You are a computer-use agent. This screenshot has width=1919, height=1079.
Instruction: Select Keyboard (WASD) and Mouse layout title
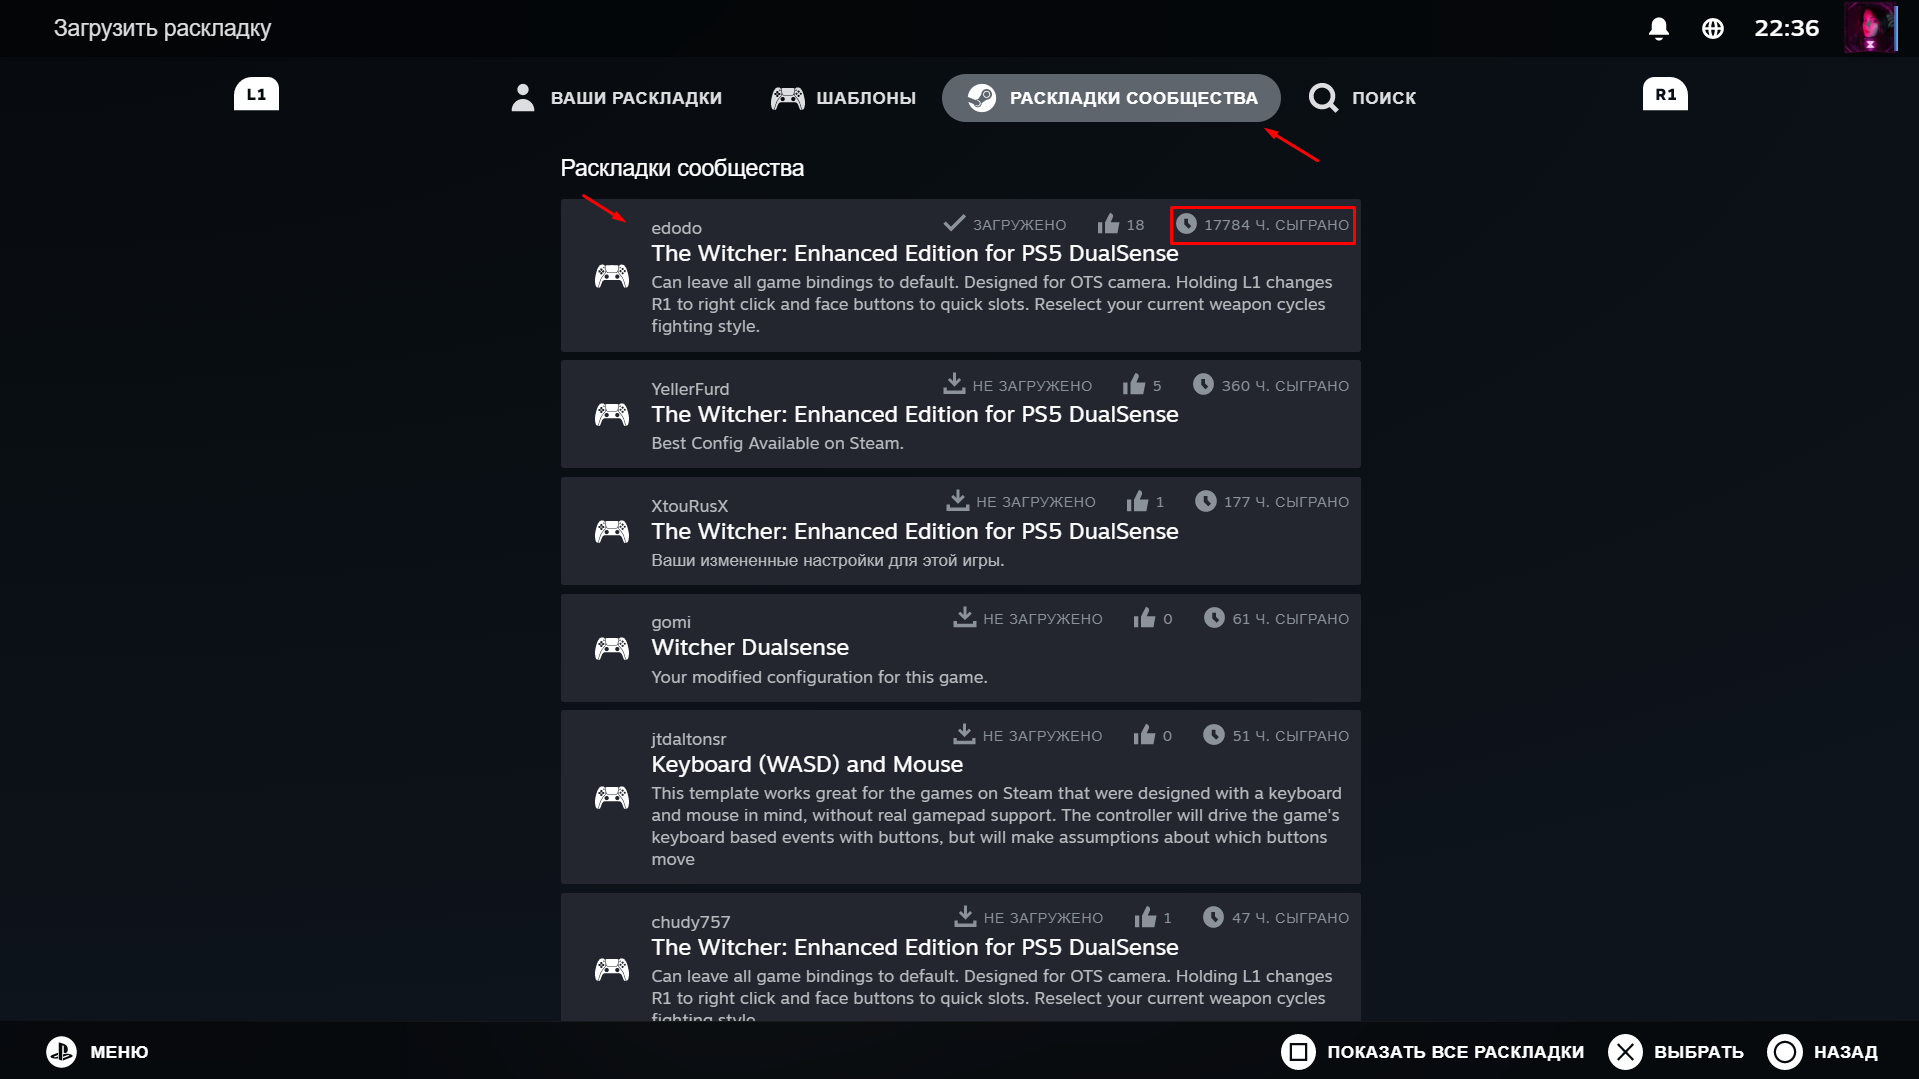807,765
